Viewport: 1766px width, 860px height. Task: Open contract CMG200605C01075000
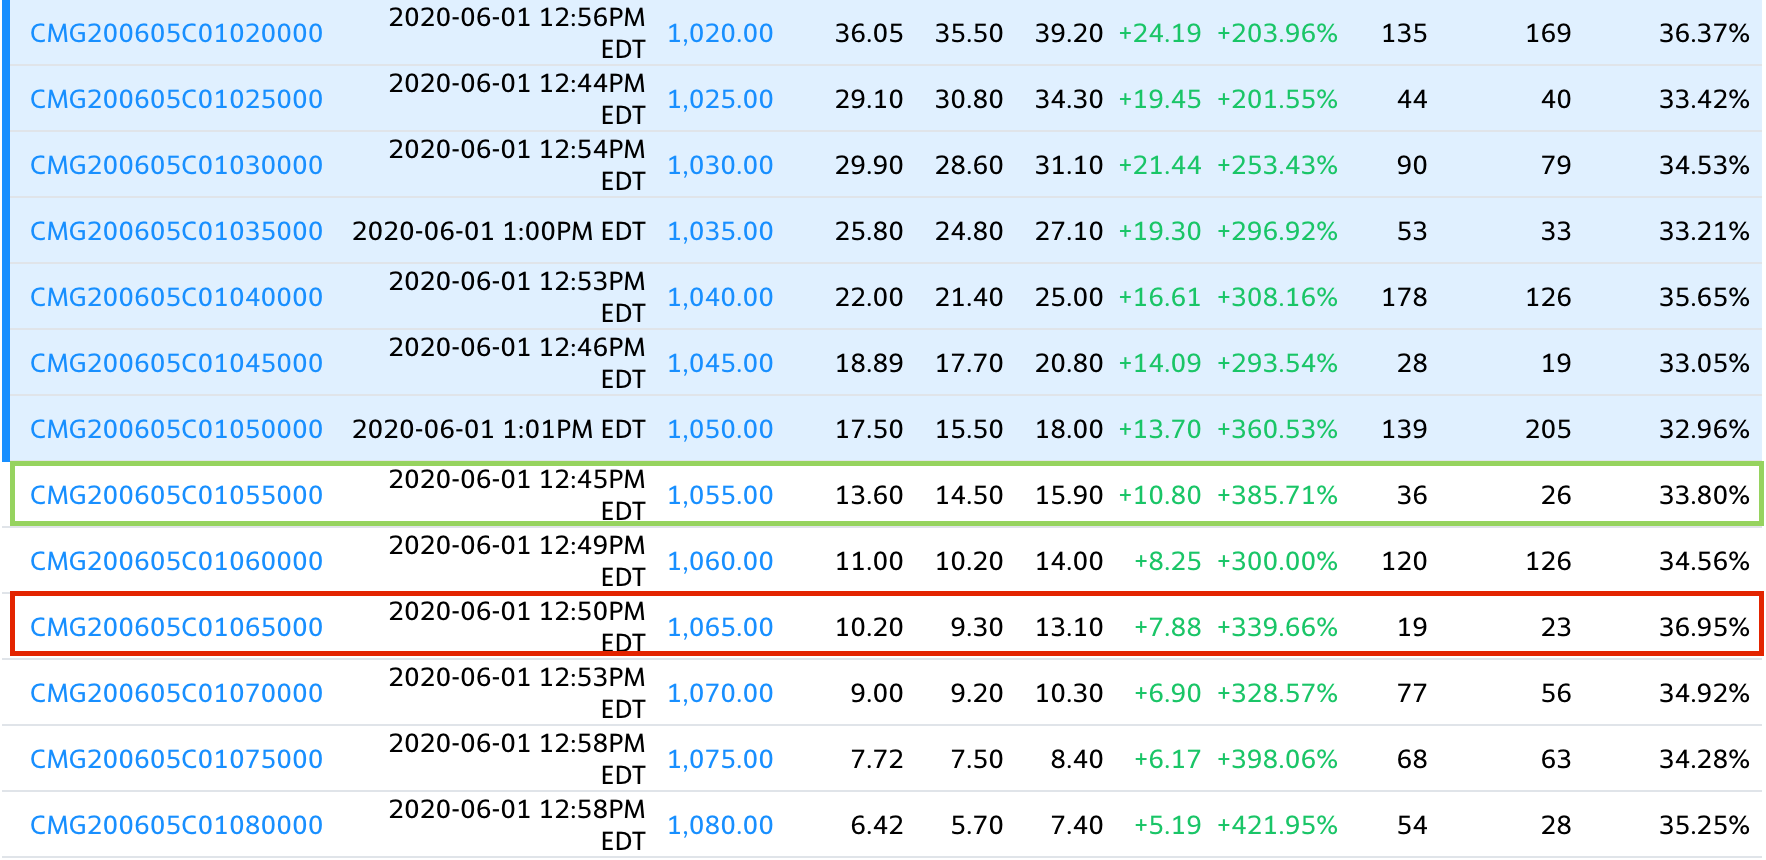176,759
